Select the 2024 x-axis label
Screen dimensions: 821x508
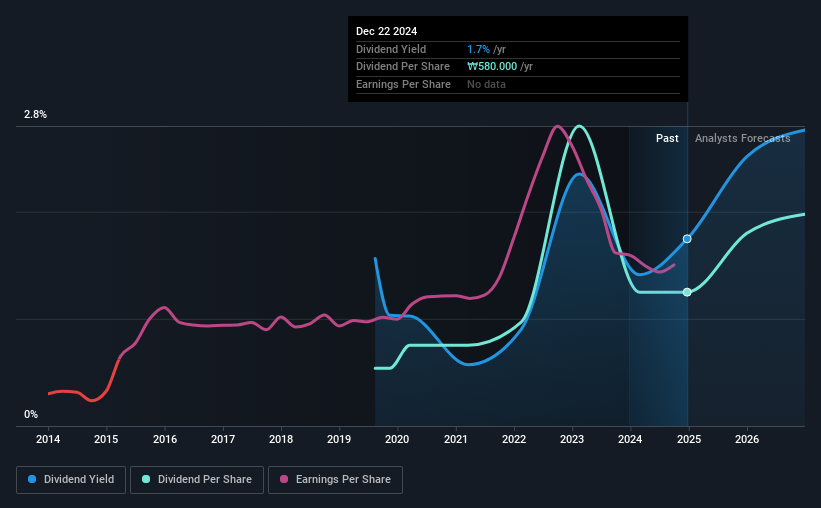[630, 439]
